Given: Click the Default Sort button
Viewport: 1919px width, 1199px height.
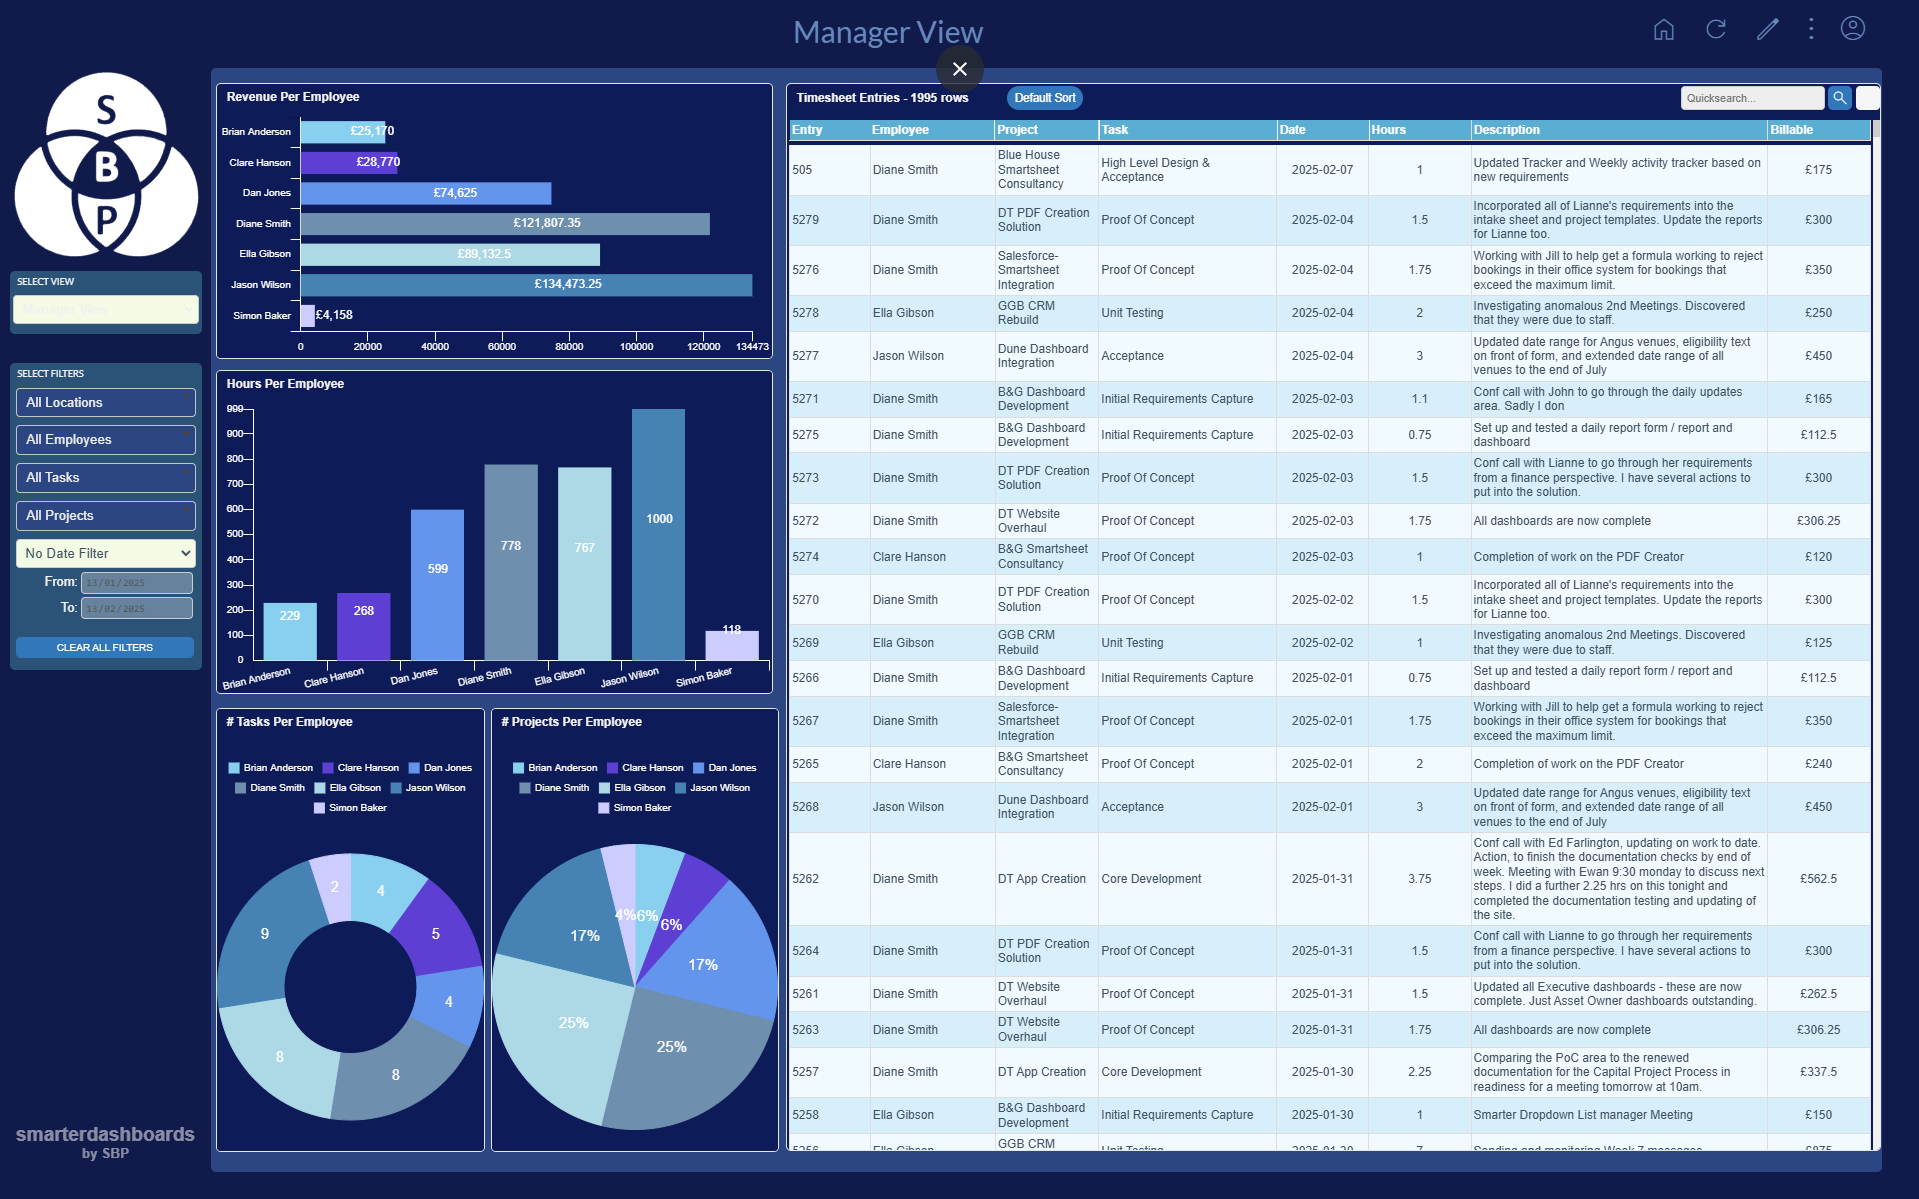Looking at the screenshot, I should tap(1044, 98).
